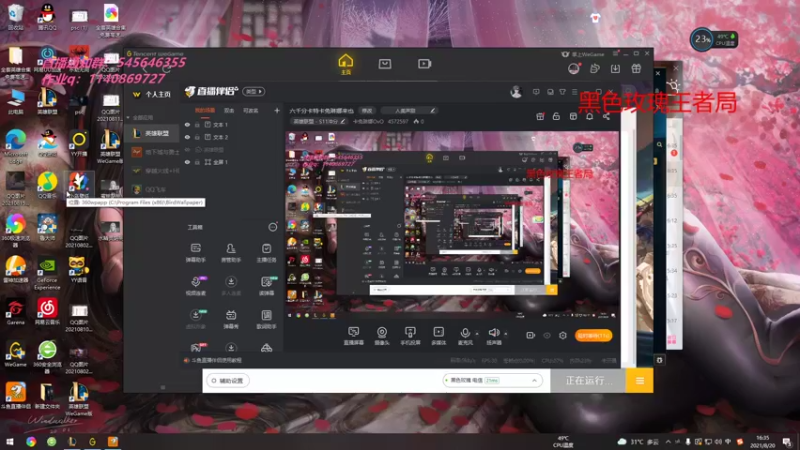
Task: Open the WeGame store tab icon
Action: point(385,64)
